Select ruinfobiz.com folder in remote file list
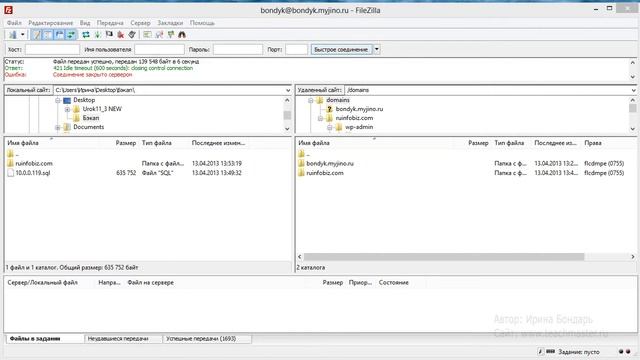Screen dimensions: 640x360 325,173
